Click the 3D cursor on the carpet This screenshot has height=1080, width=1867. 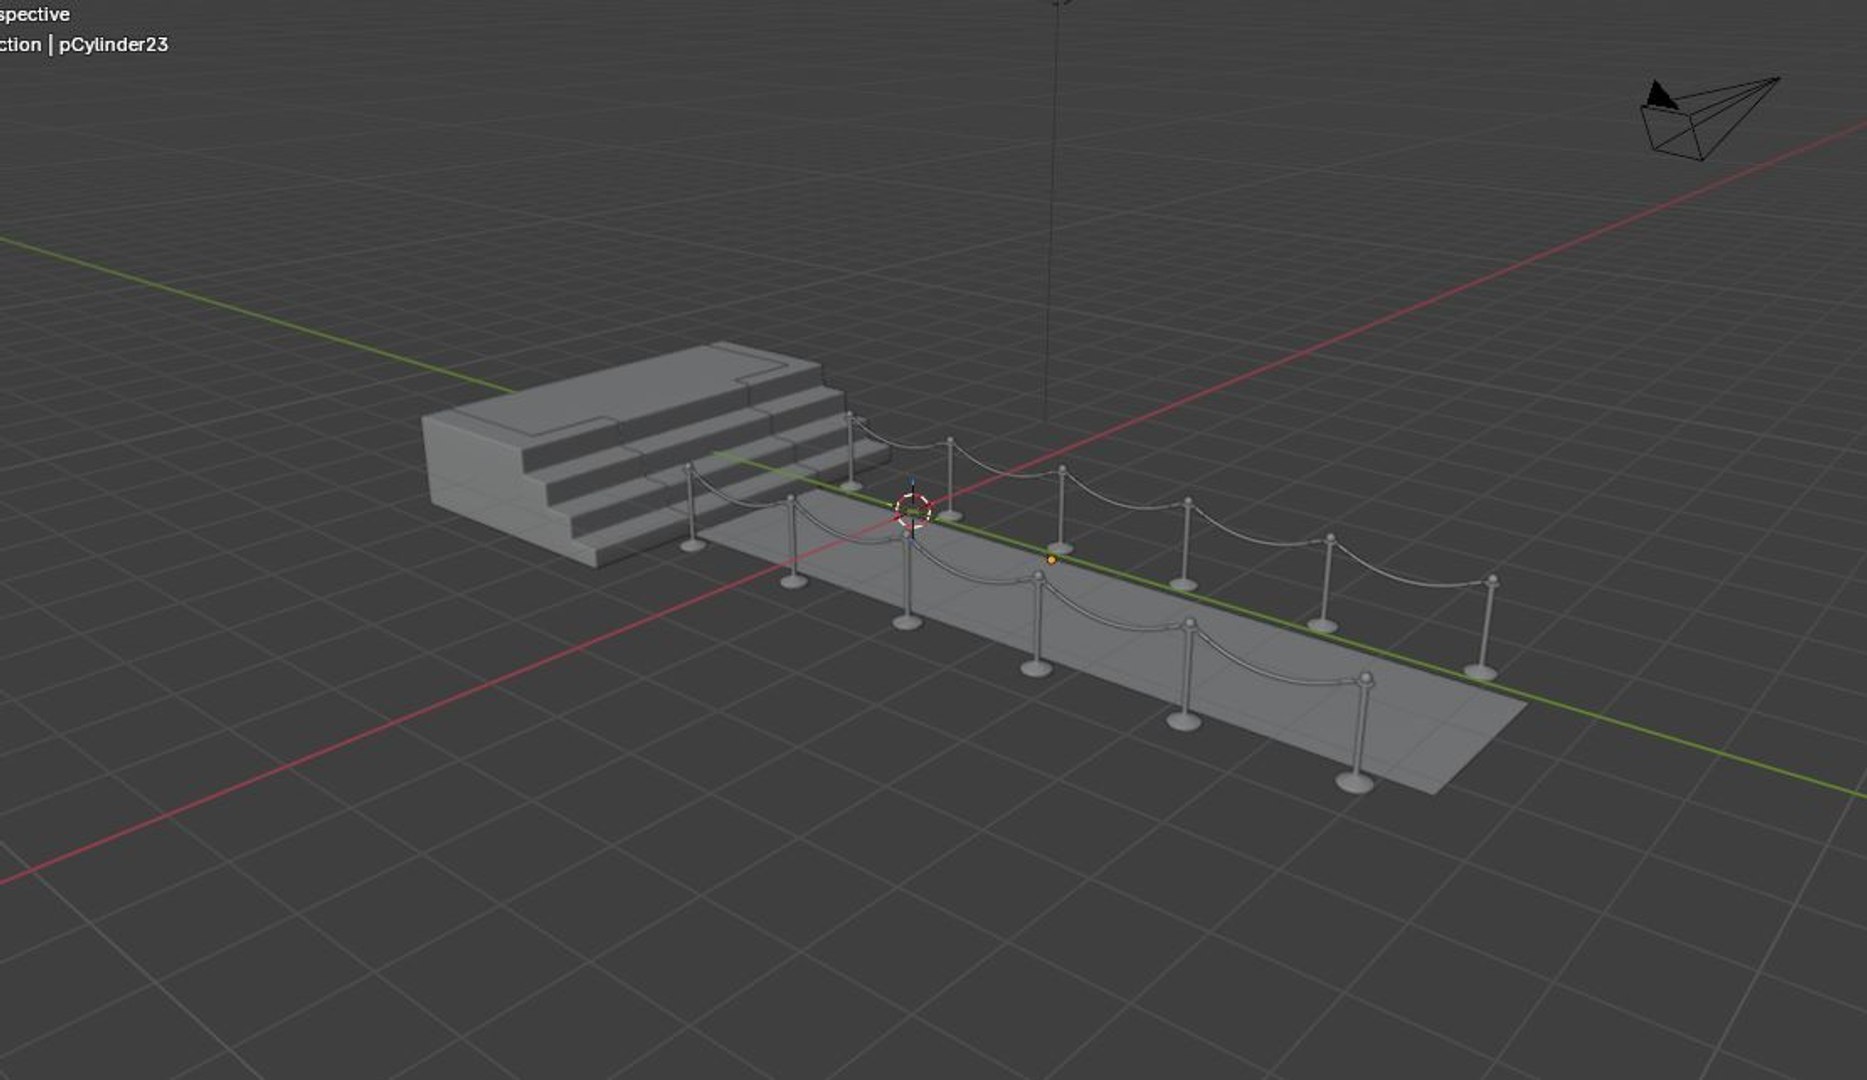(913, 510)
